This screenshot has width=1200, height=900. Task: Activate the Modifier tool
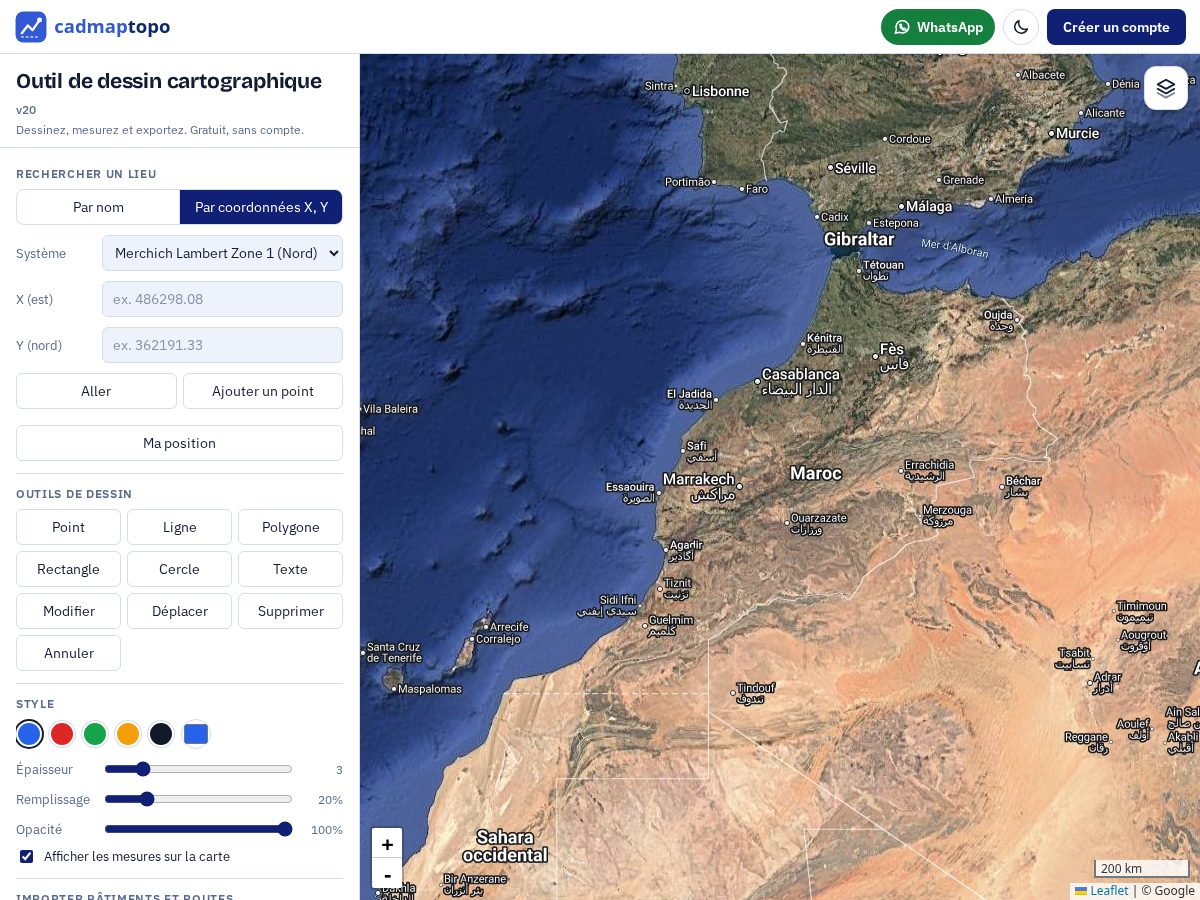tap(68, 611)
